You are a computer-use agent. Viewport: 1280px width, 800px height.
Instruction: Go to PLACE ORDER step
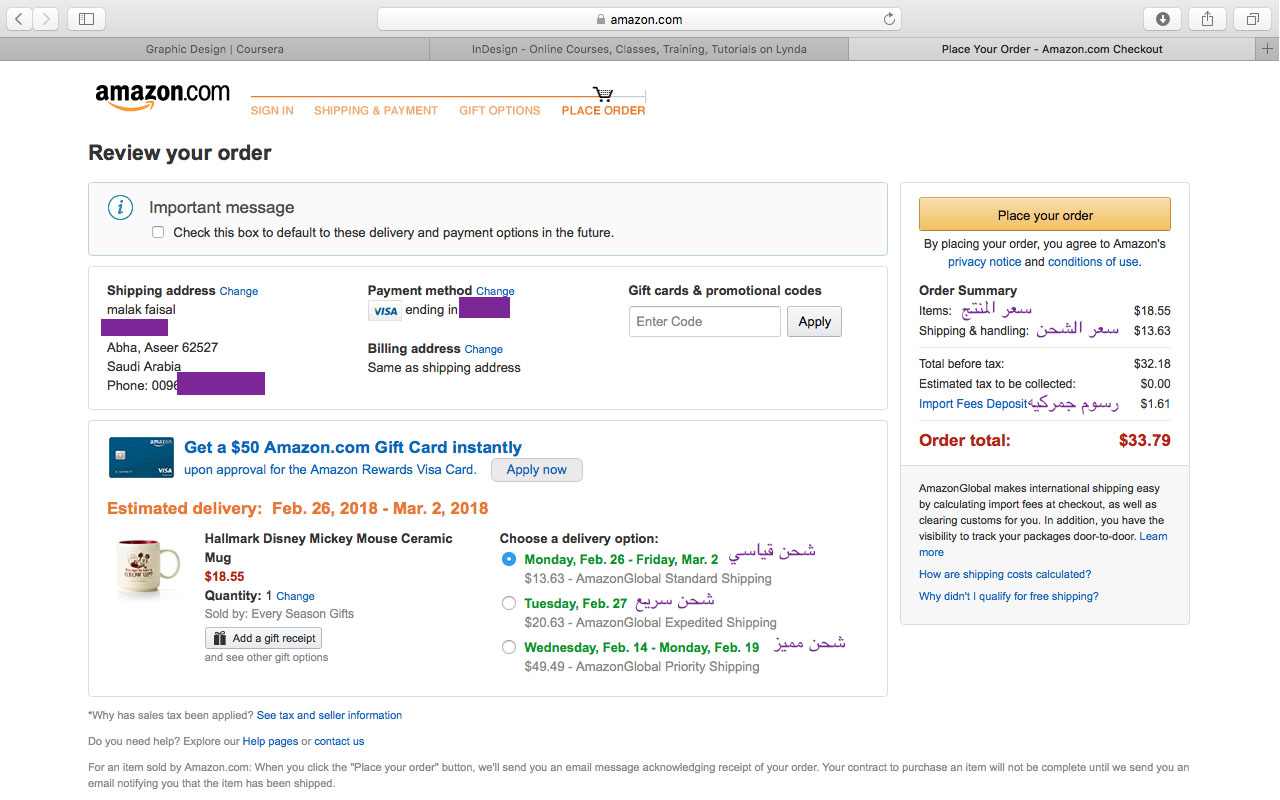coord(604,111)
